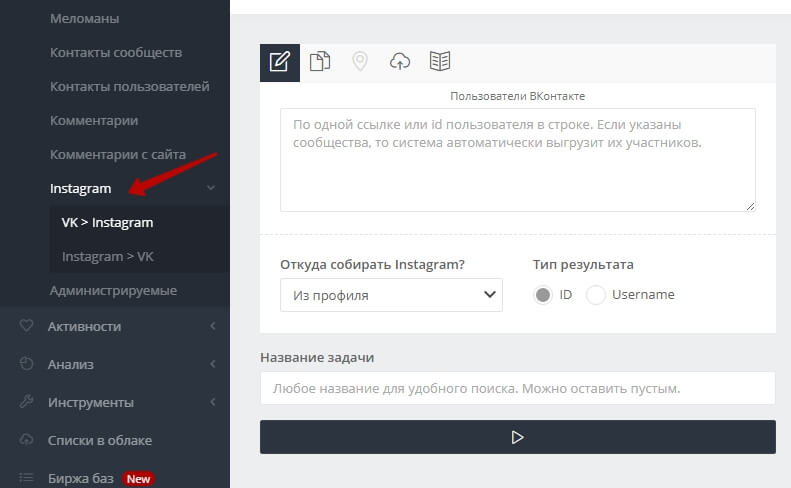Select VK > Instagram in the sidebar

(x=107, y=222)
